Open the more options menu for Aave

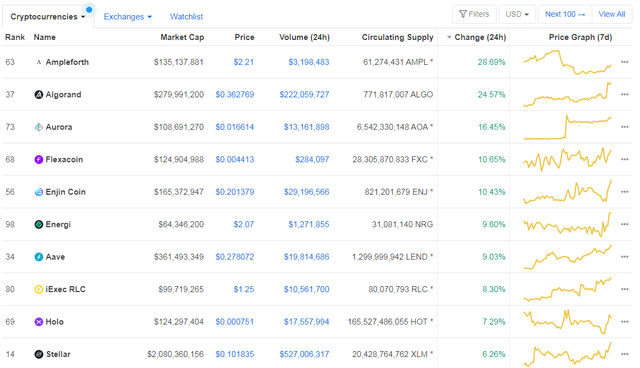(624, 257)
